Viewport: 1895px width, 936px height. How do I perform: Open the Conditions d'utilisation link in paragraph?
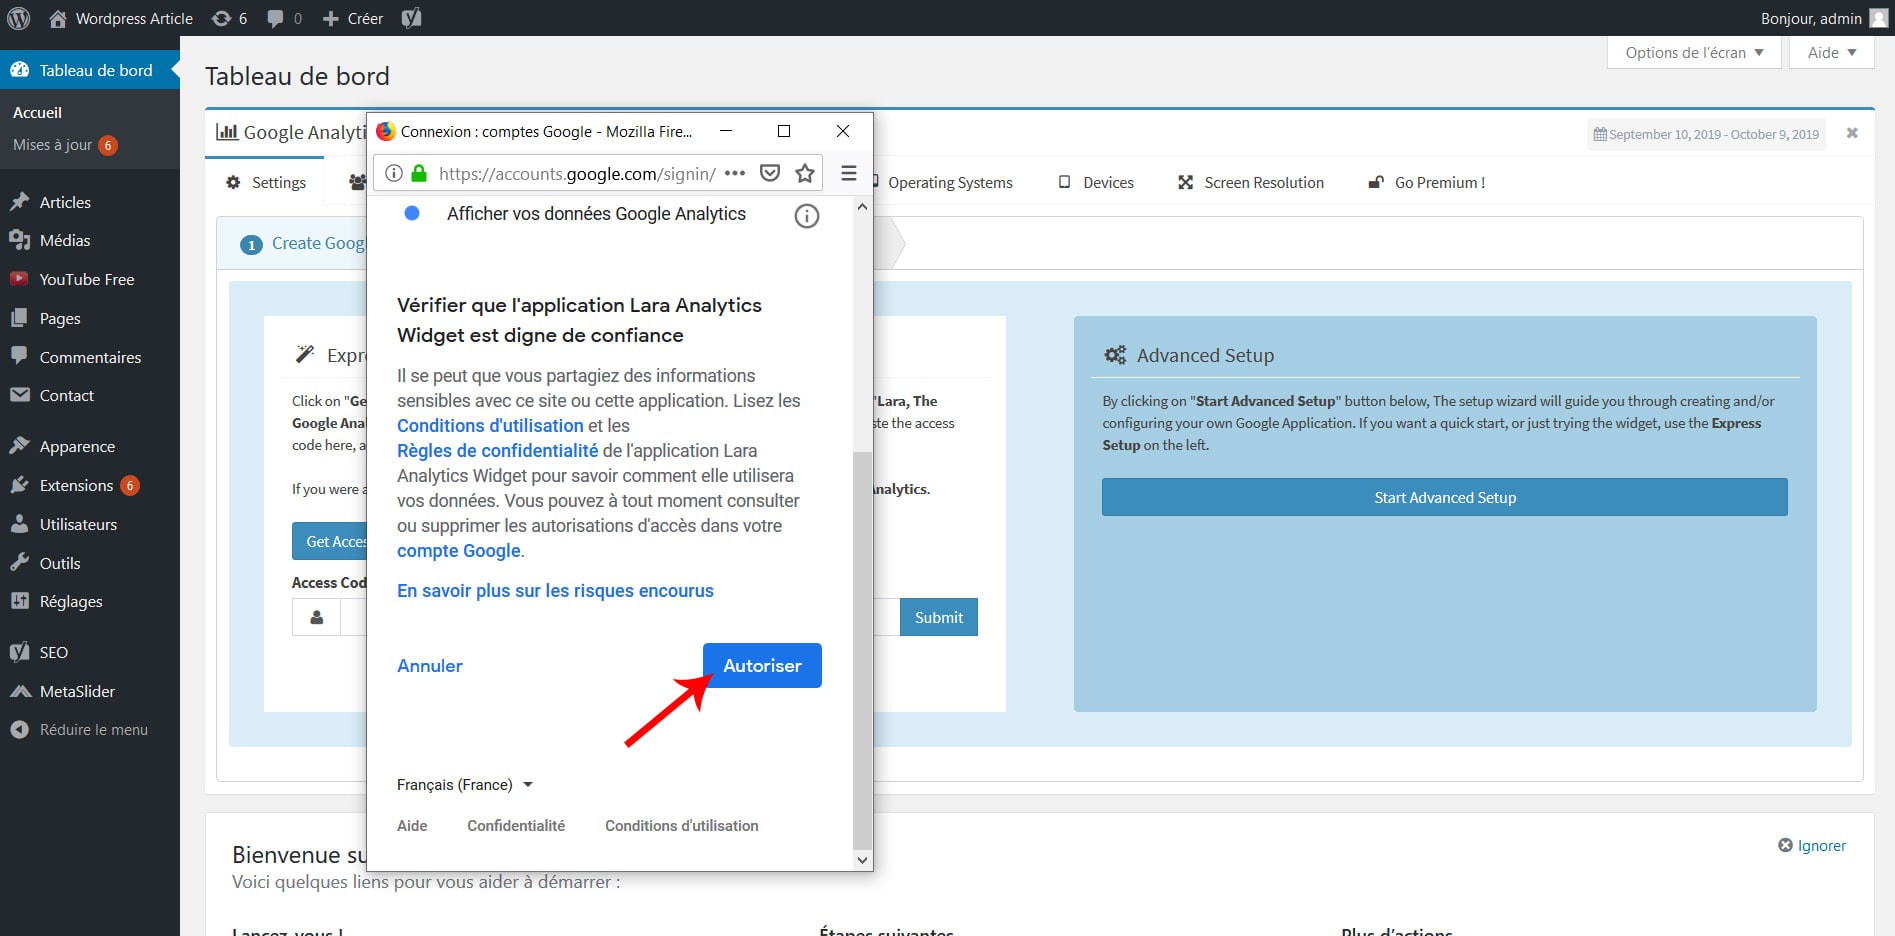[x=490, y=426]
